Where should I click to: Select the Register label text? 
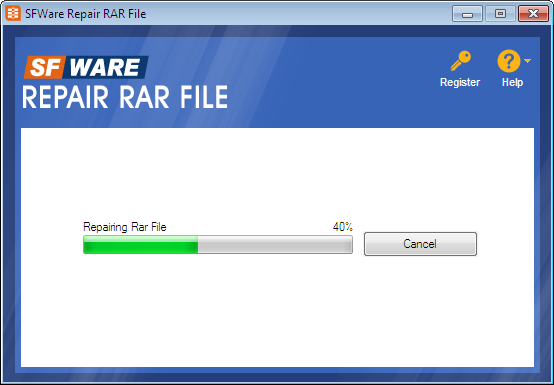point(460,82)
